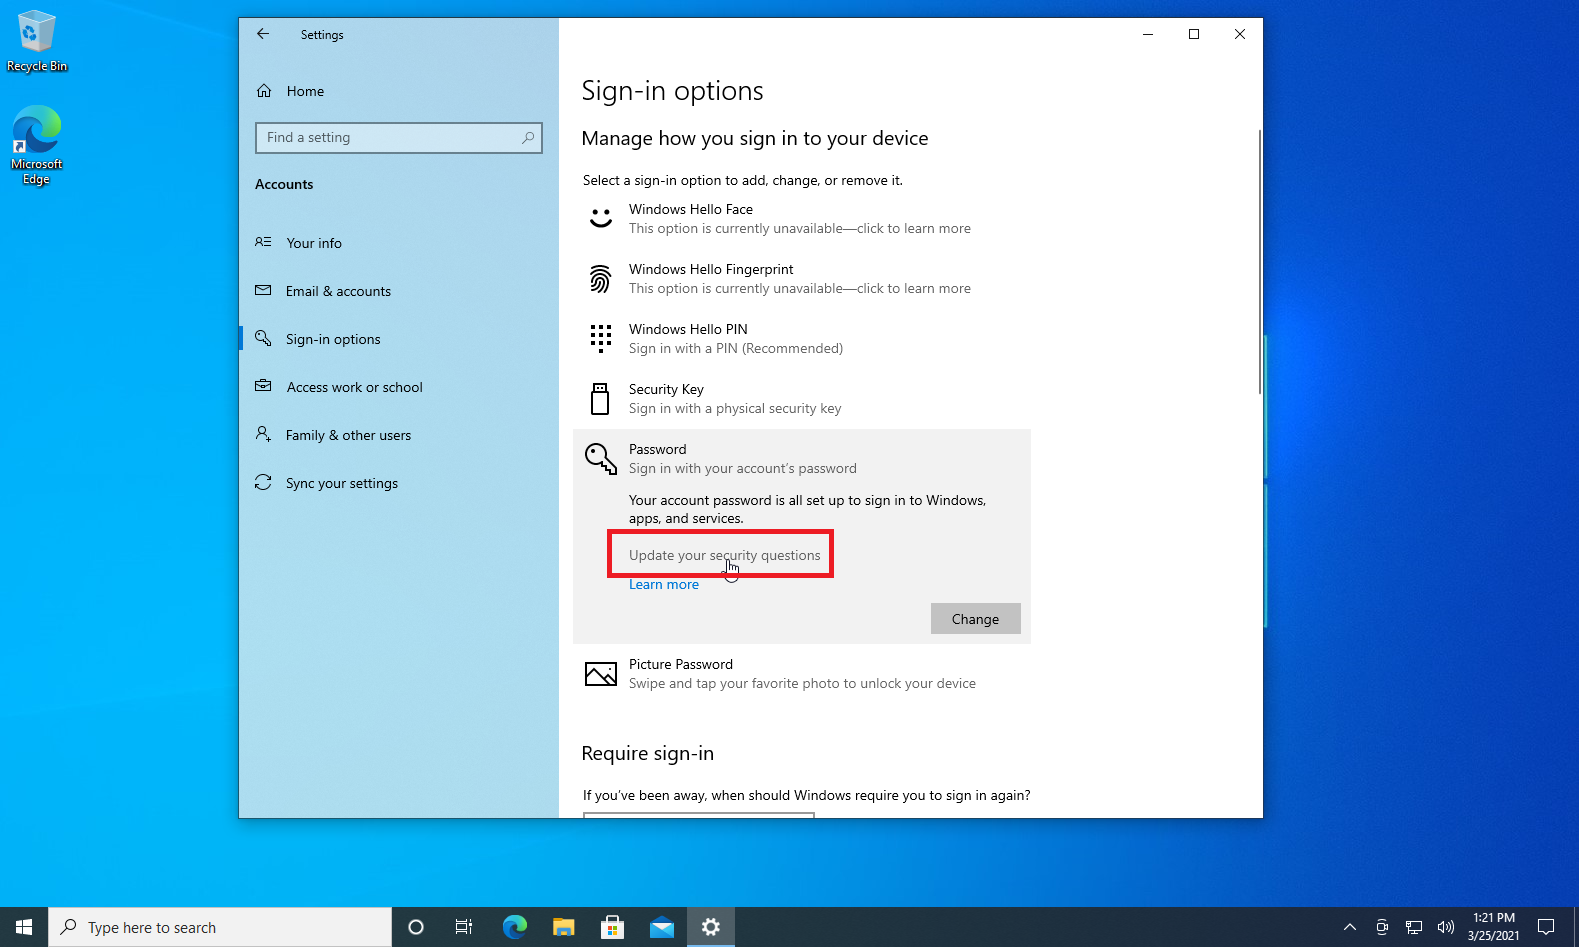The width and height of the screenshot is (1579, 947).
Task: Show hidden tray icons chevron
Action: (x=1350, y=927)
